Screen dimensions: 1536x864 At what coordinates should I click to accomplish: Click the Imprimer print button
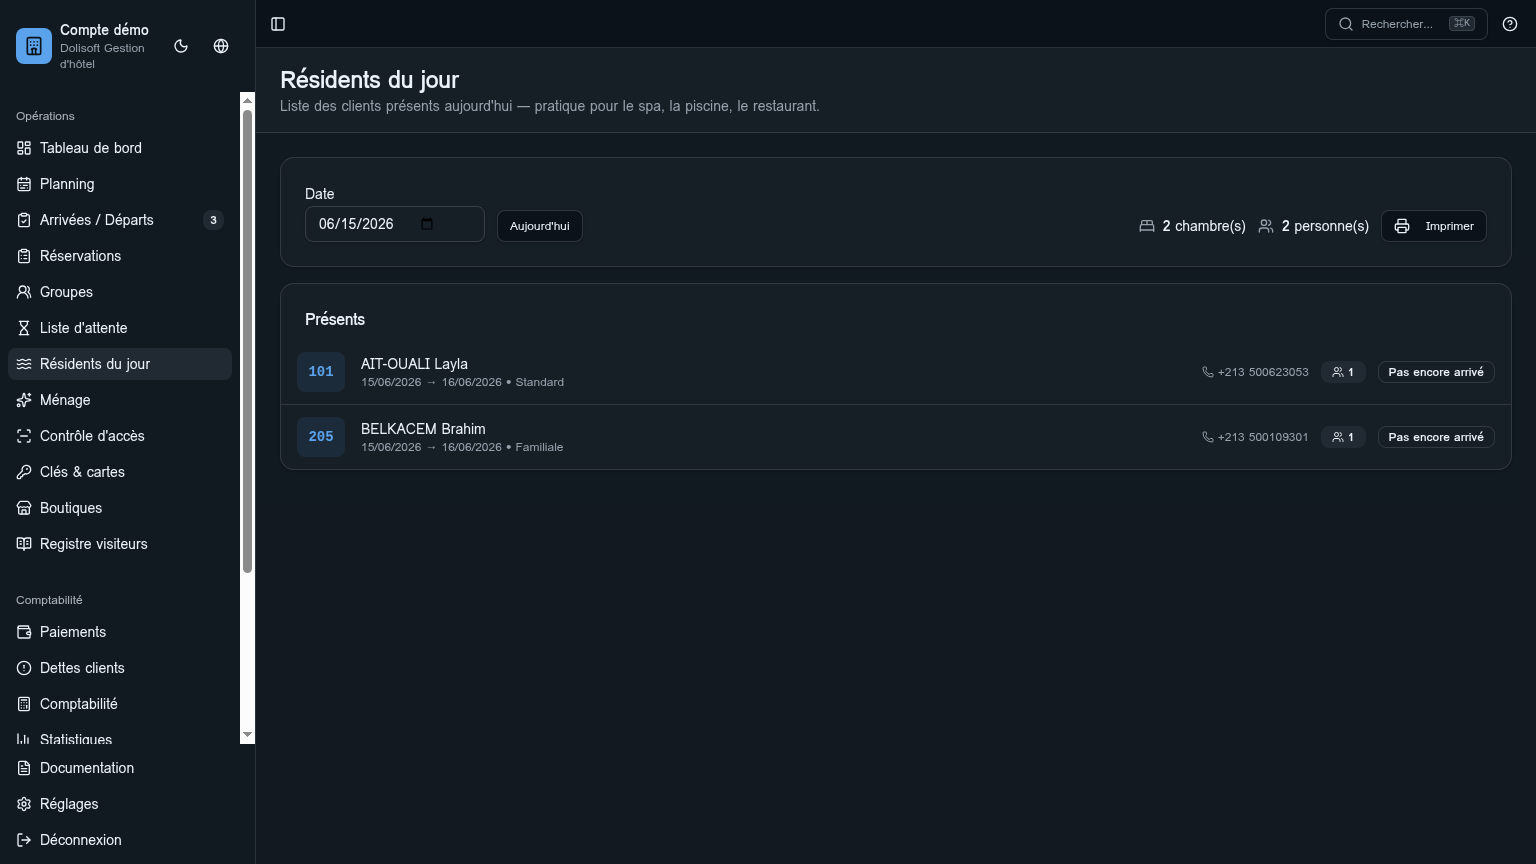pyautogui.click(x=1434, y=226)
